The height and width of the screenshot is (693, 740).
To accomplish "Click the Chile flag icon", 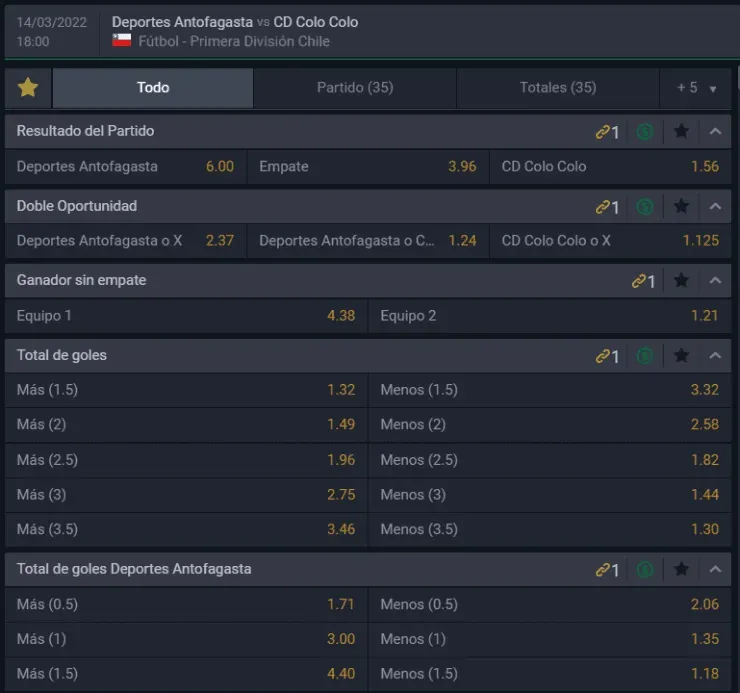I will (x=122, y=41).
